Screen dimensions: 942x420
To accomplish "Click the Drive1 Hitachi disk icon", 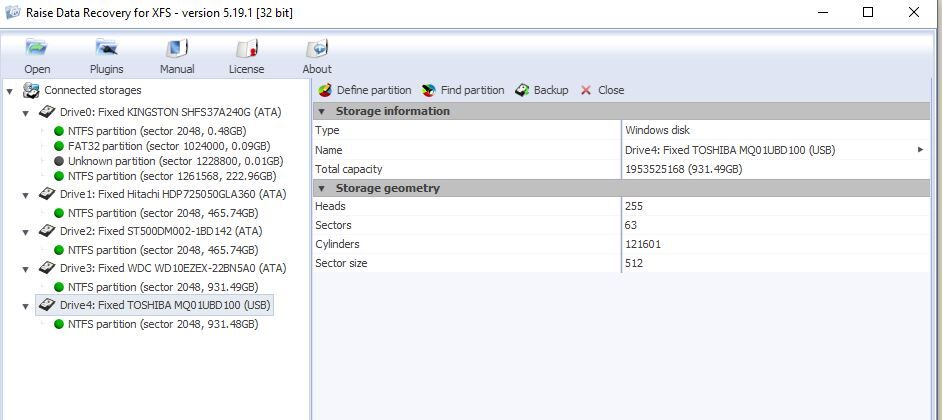I will 47,194.
